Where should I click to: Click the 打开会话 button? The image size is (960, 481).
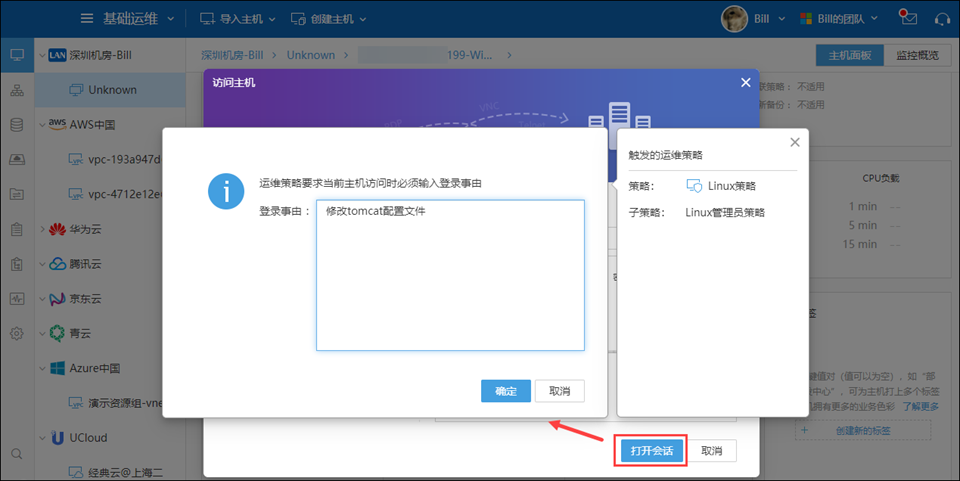(x=653, y=451)
